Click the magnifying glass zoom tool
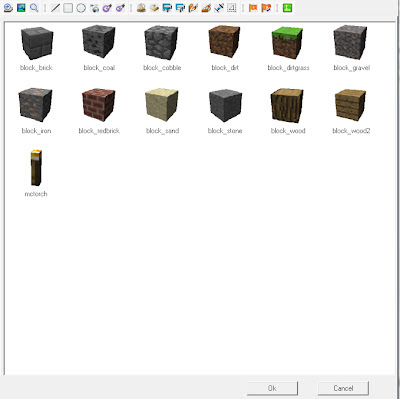Screen dimensions: 400x399 [x=34, y=7]
